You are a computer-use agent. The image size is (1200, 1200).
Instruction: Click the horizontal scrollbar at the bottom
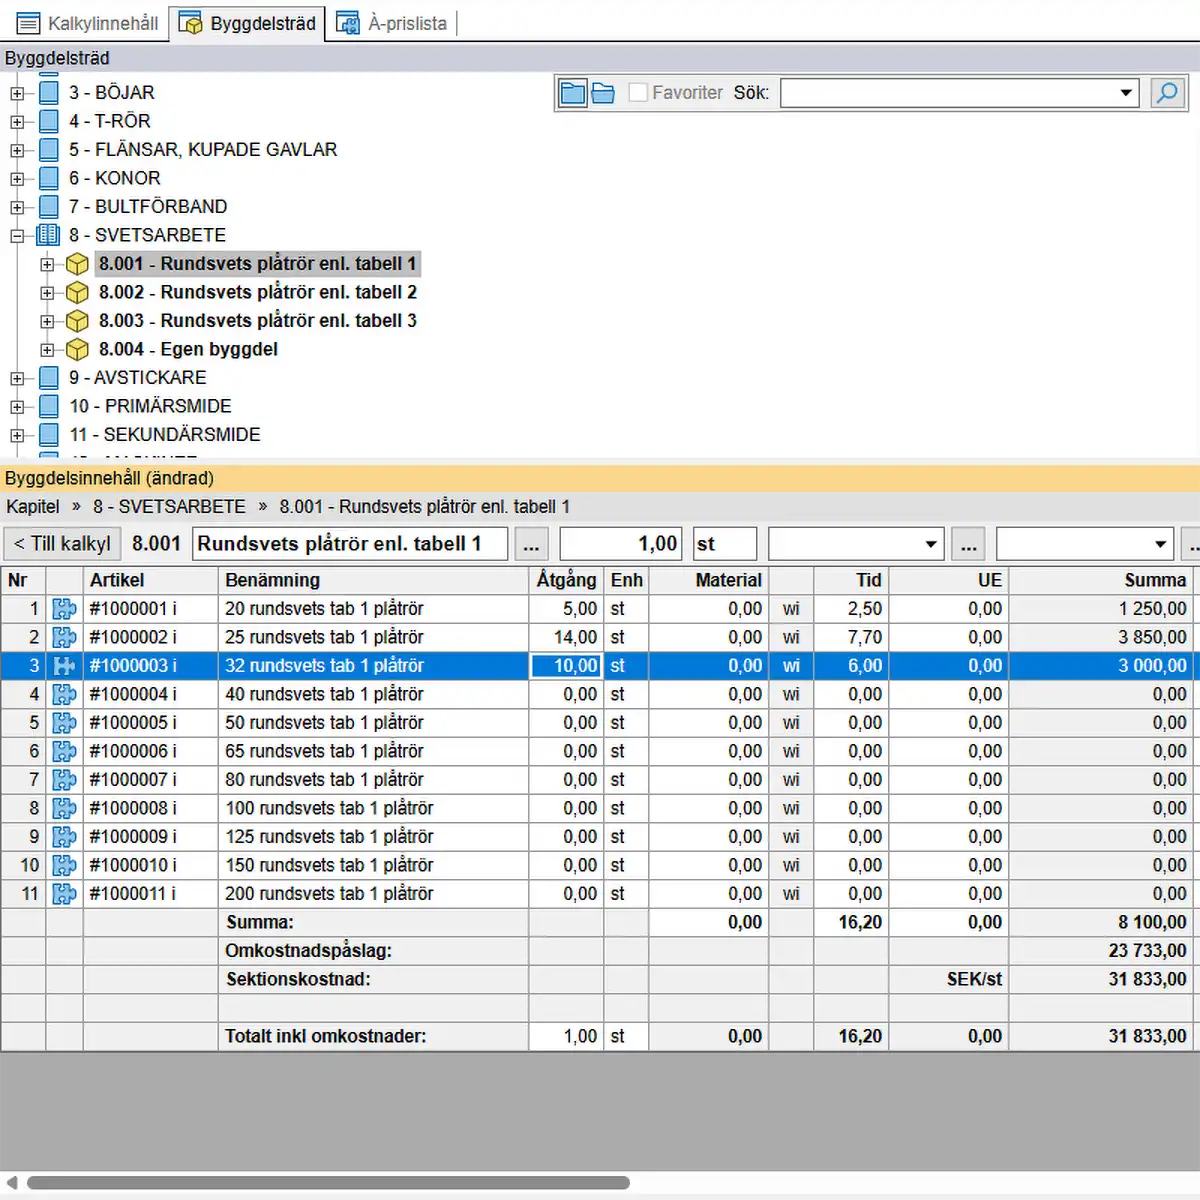(x=328, y=1183)
